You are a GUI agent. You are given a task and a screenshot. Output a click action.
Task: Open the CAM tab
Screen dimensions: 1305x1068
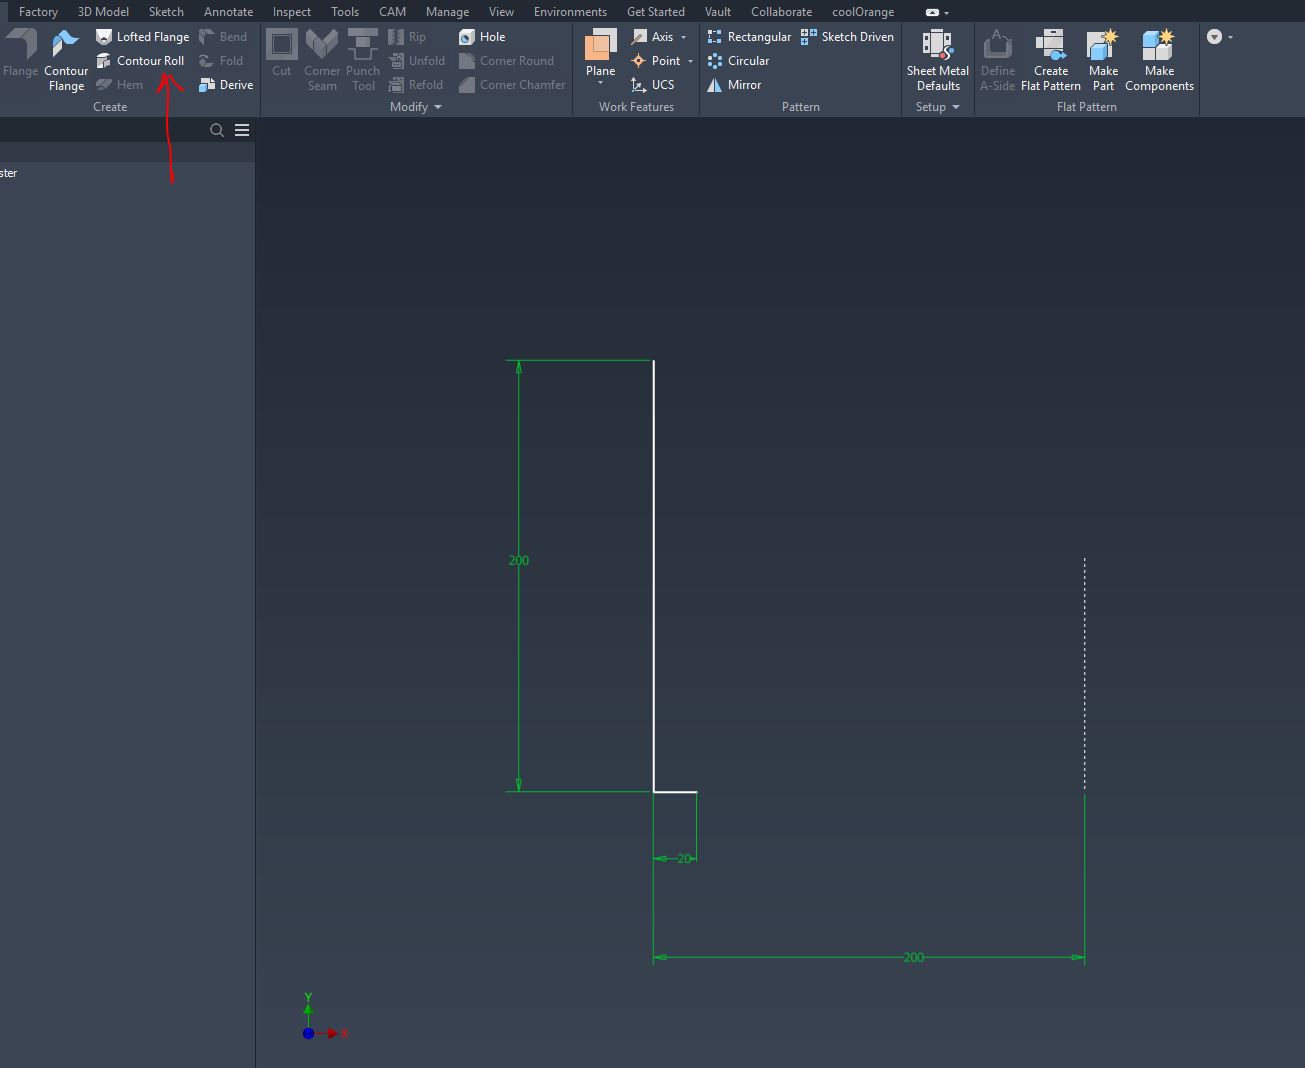pos(392,12)
